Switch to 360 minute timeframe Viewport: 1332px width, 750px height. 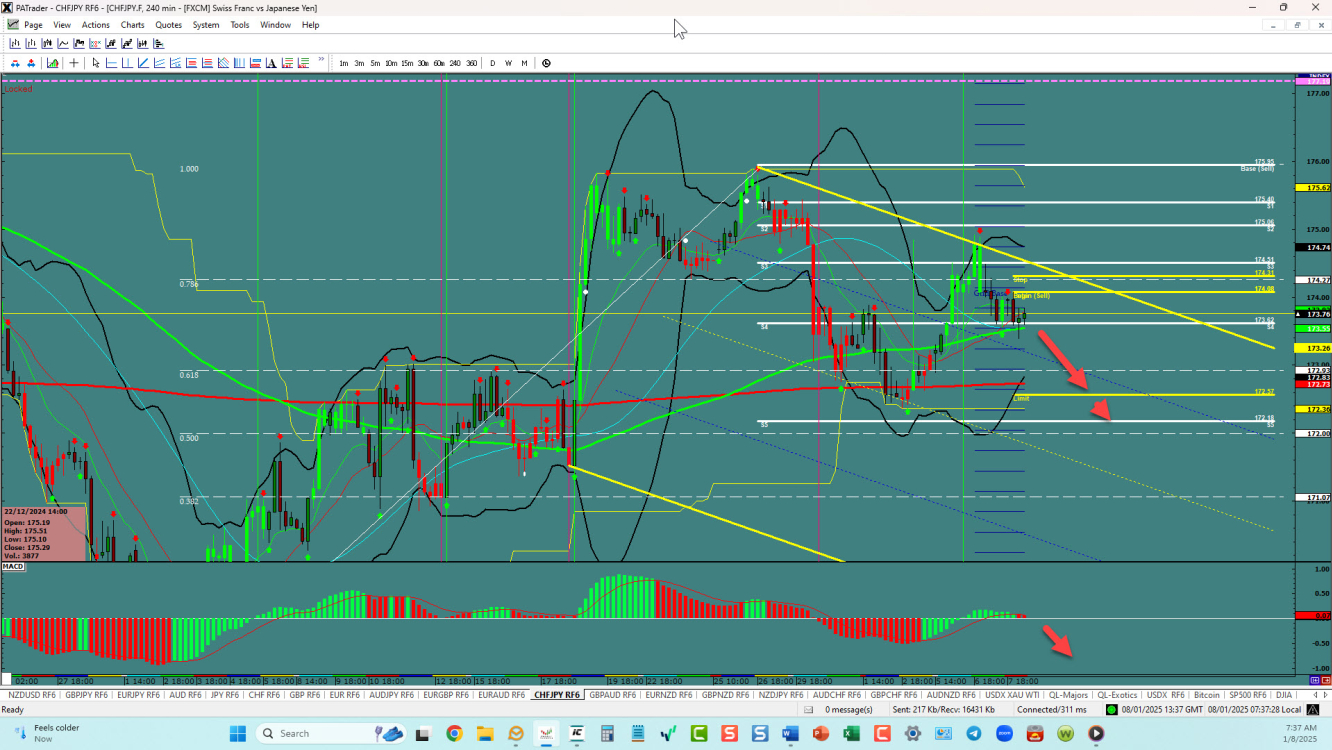[472, 63]
